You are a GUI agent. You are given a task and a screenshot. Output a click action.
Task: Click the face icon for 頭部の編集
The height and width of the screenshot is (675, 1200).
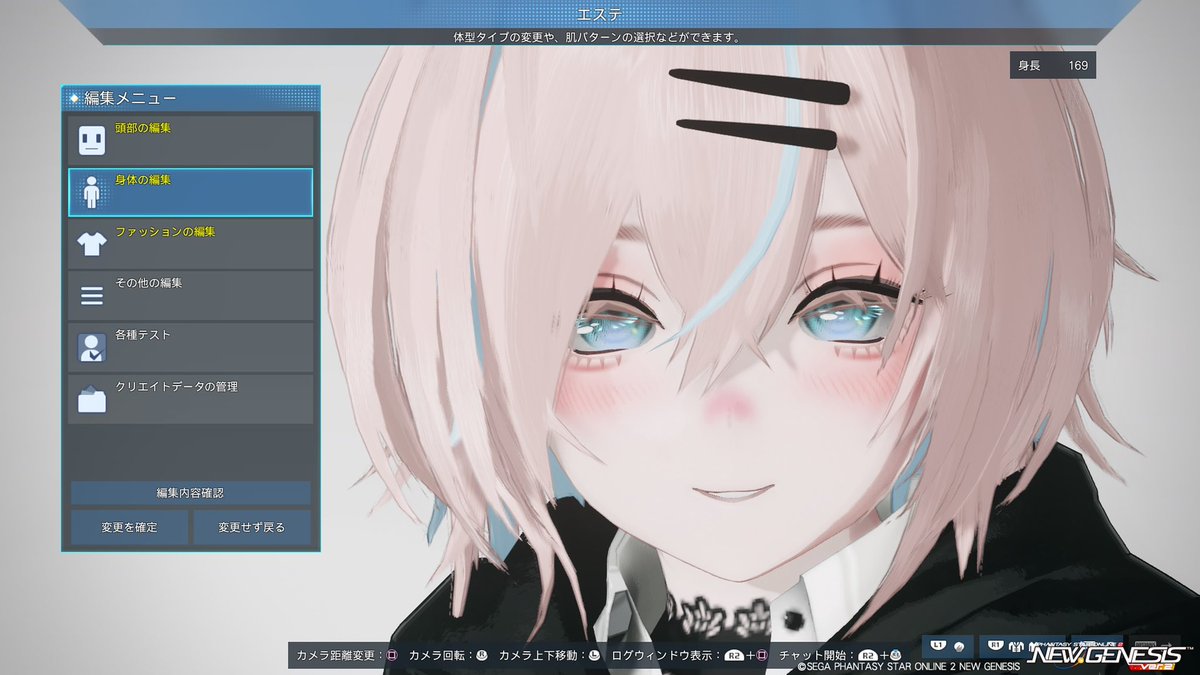click(x=92, y=140)
